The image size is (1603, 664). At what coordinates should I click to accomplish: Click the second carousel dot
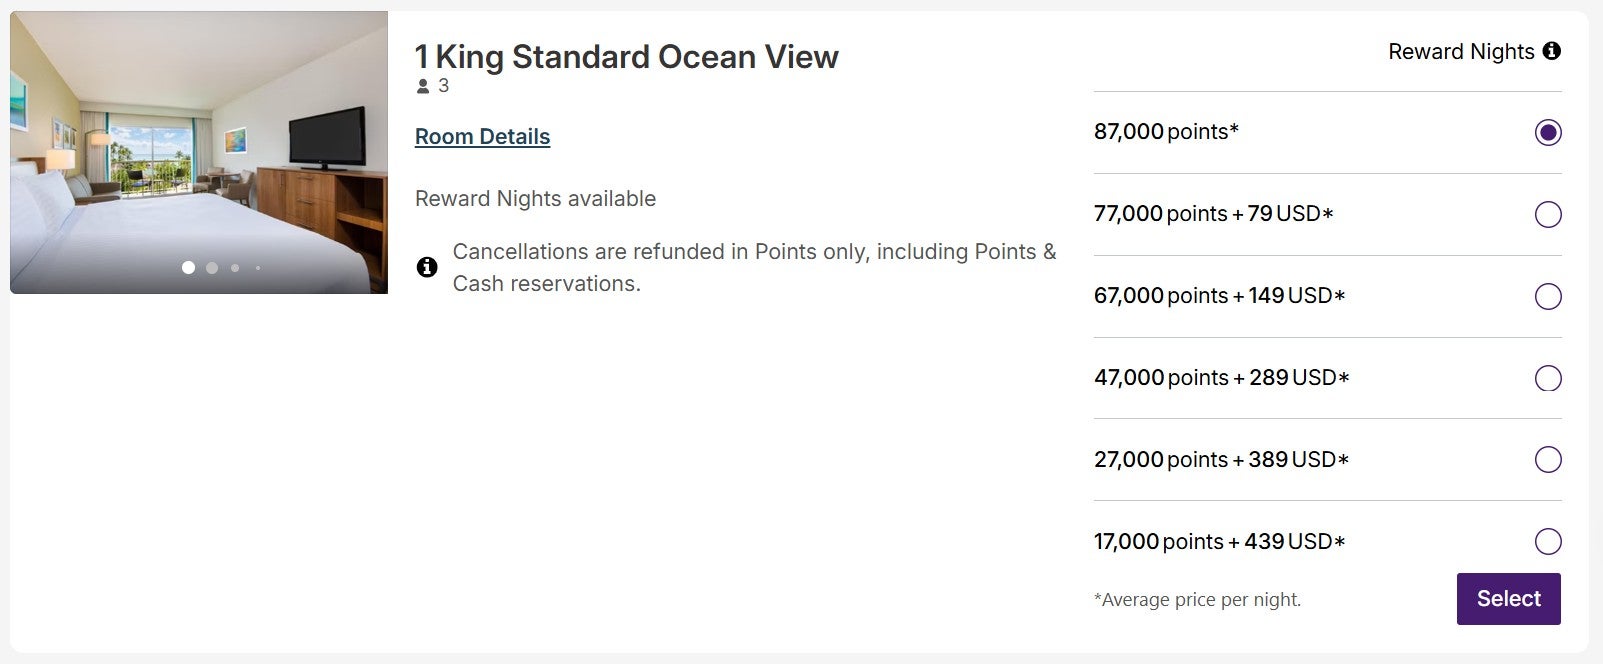(x=211, y=268)
